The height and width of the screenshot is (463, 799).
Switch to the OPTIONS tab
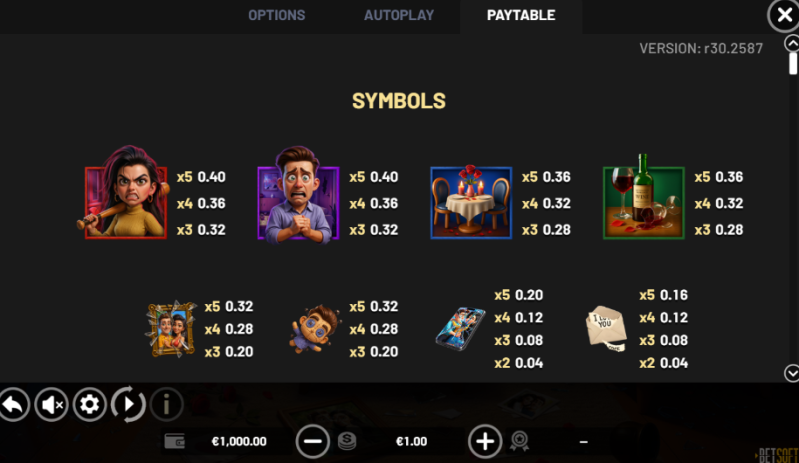tap(277, 15)
